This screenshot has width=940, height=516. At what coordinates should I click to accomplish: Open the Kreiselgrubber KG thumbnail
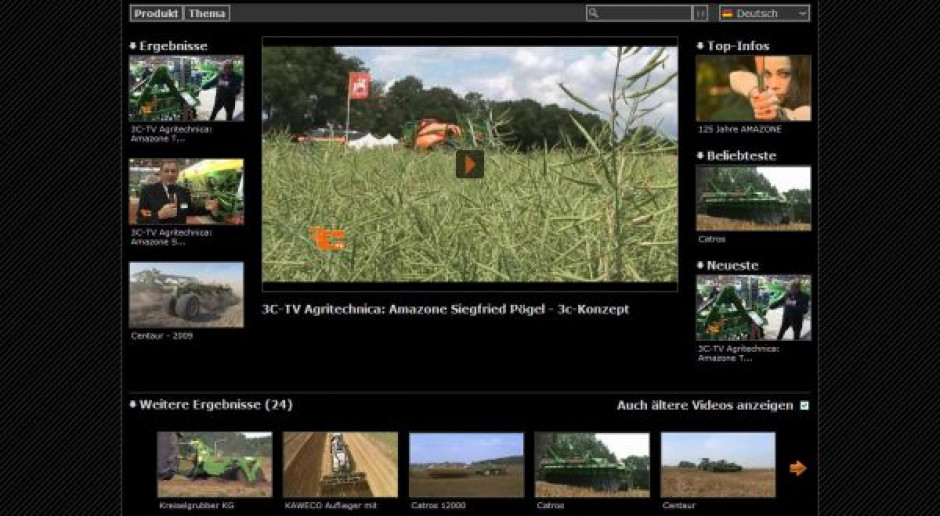pyautogui.click(x=215, y=464)
